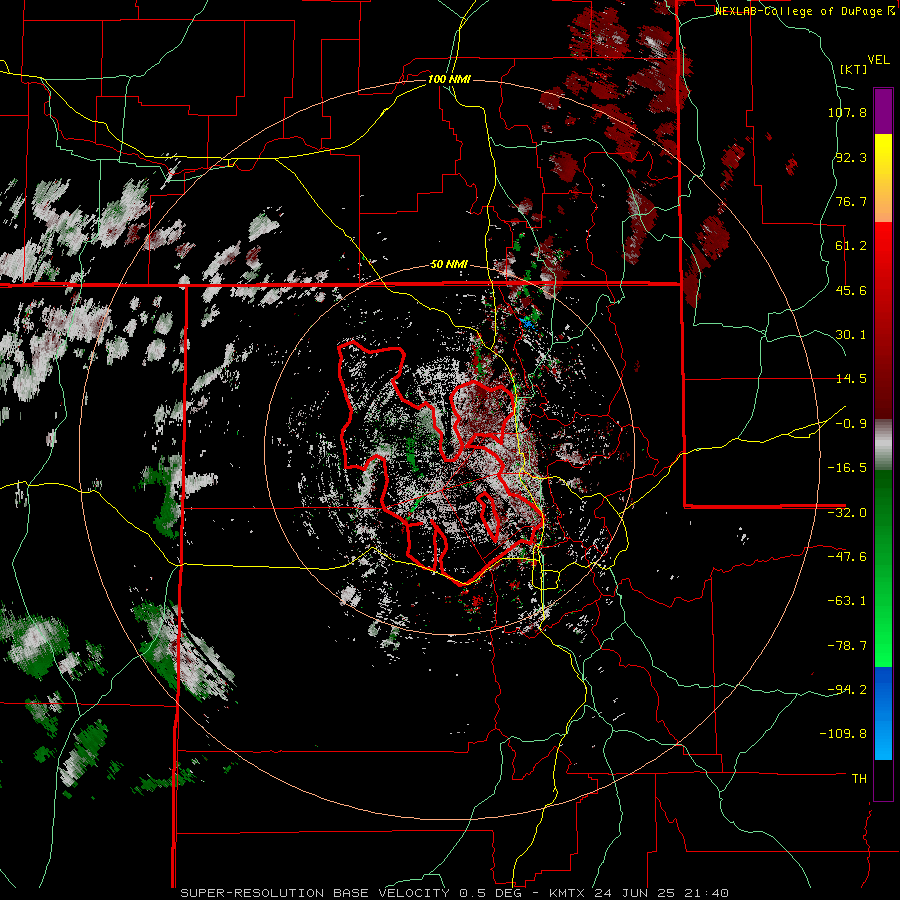The height and width of the screenshot is (900, 900).
Task: Click the TH legend label
Action: pyautogui.click(x=859, y=779)
